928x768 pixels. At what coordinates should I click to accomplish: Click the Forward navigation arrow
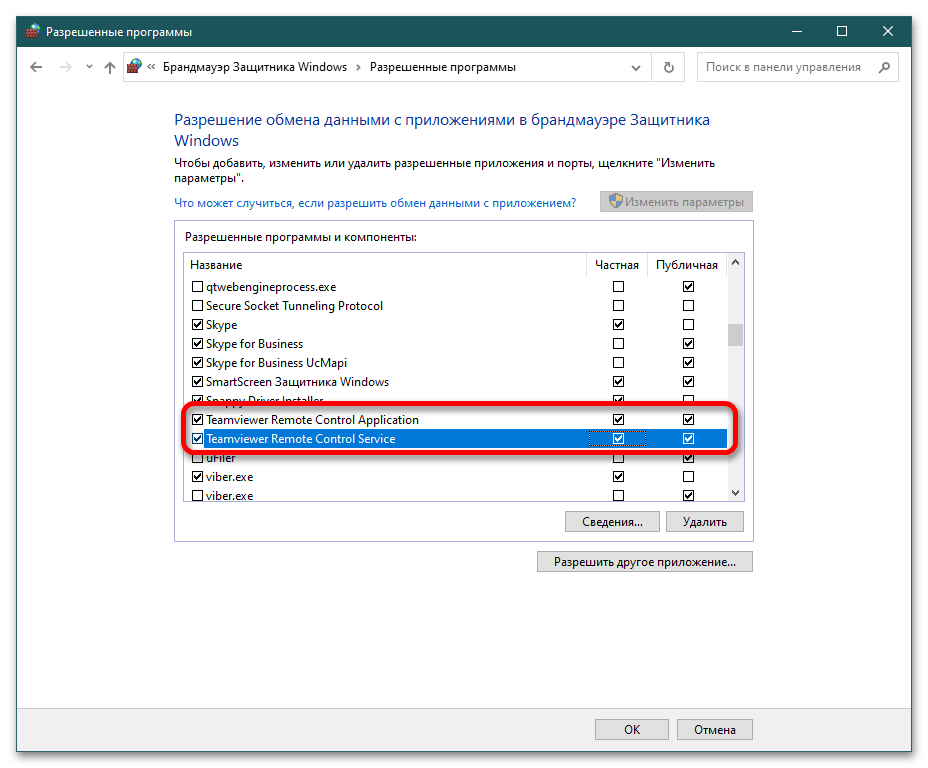click(x=66, y=68)
